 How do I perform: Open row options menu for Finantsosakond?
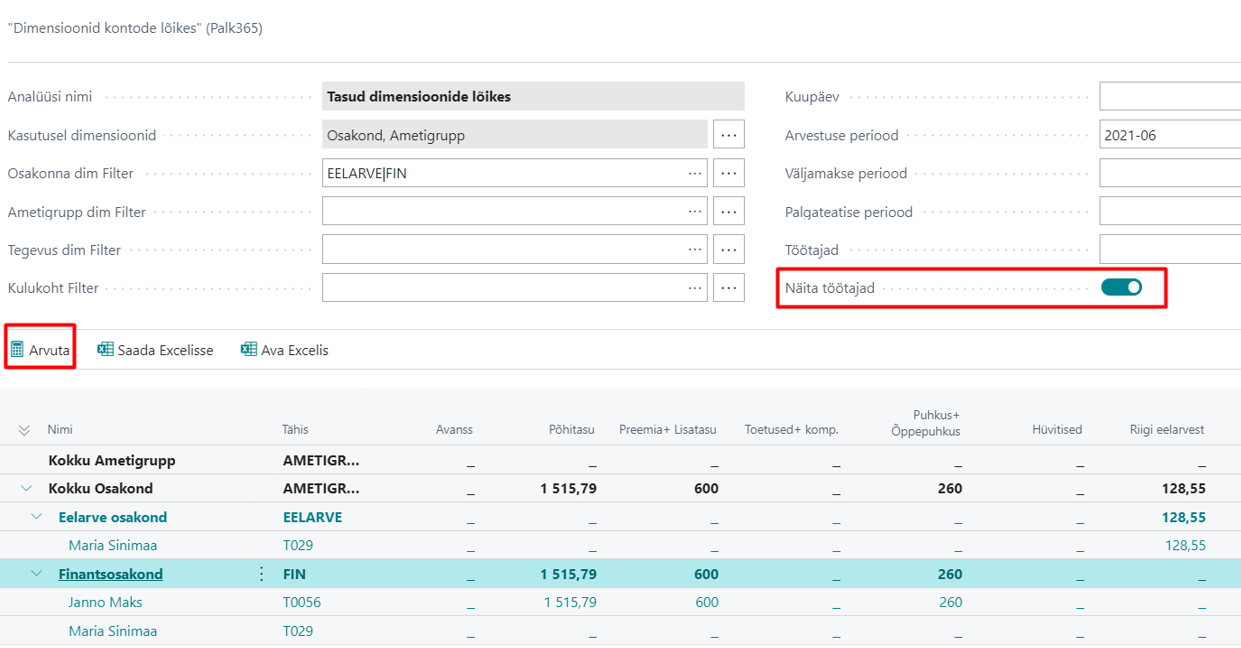262,574
